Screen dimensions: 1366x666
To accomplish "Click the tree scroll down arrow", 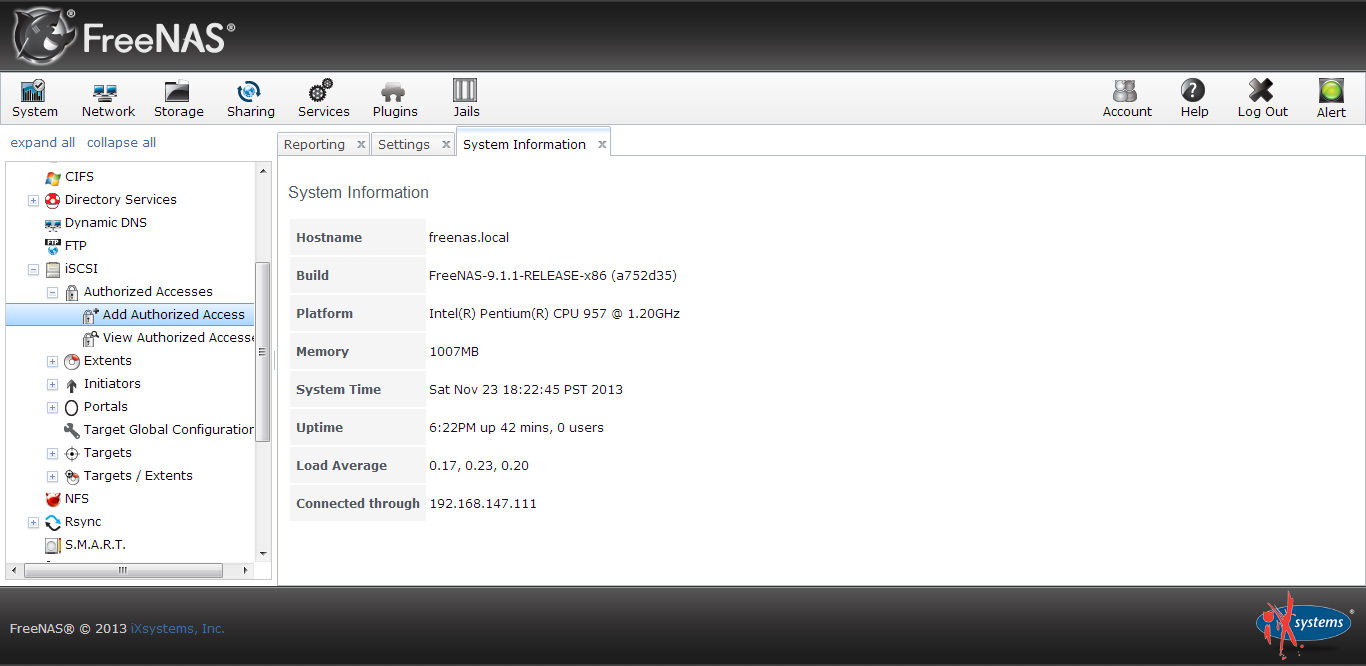I will coord(263,553).
